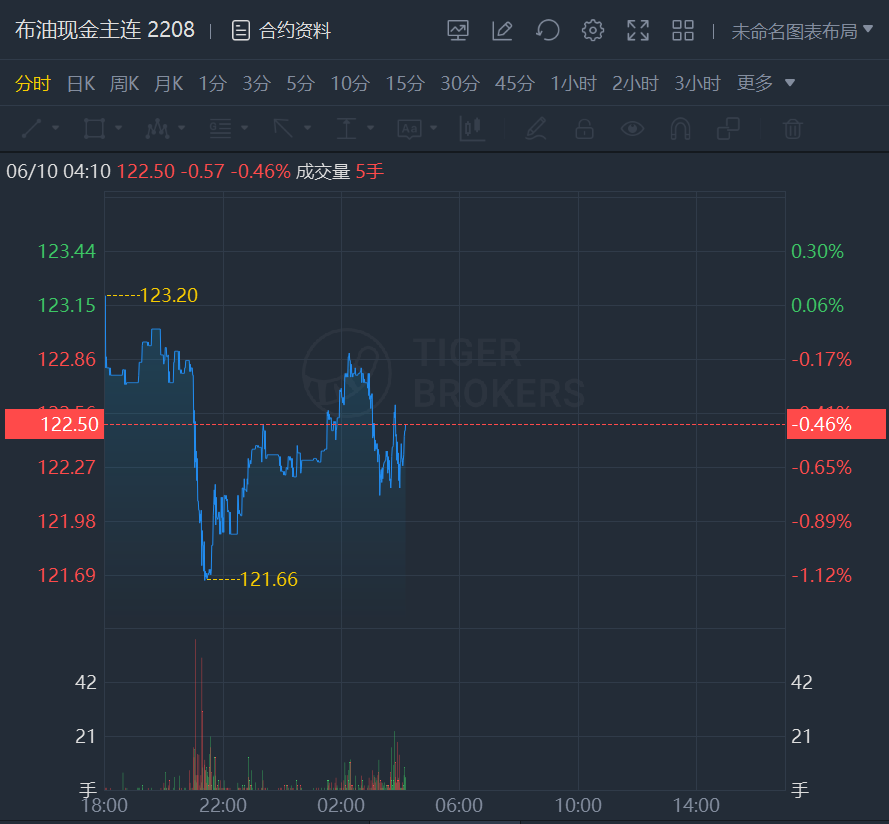889x824 pixels.
Task: Toggle the magnet snap mode
Action: click(x=680, y=128)
